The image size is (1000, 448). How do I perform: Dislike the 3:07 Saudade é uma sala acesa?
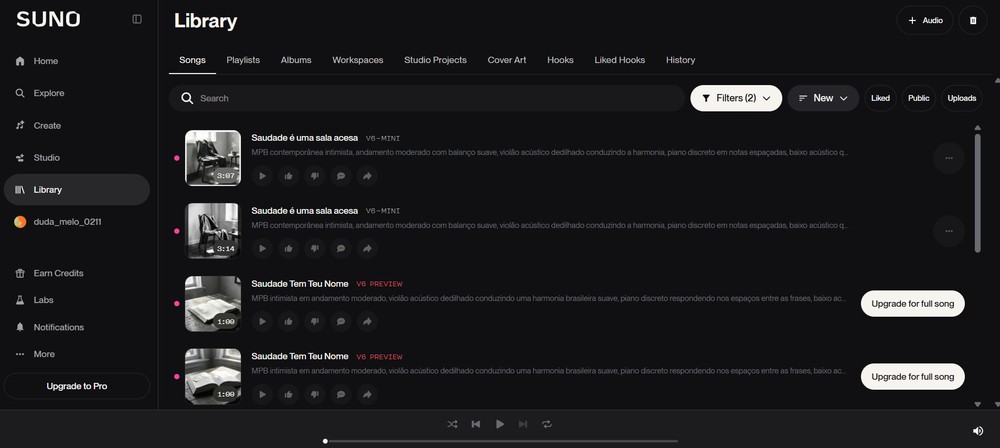(314, 176)
